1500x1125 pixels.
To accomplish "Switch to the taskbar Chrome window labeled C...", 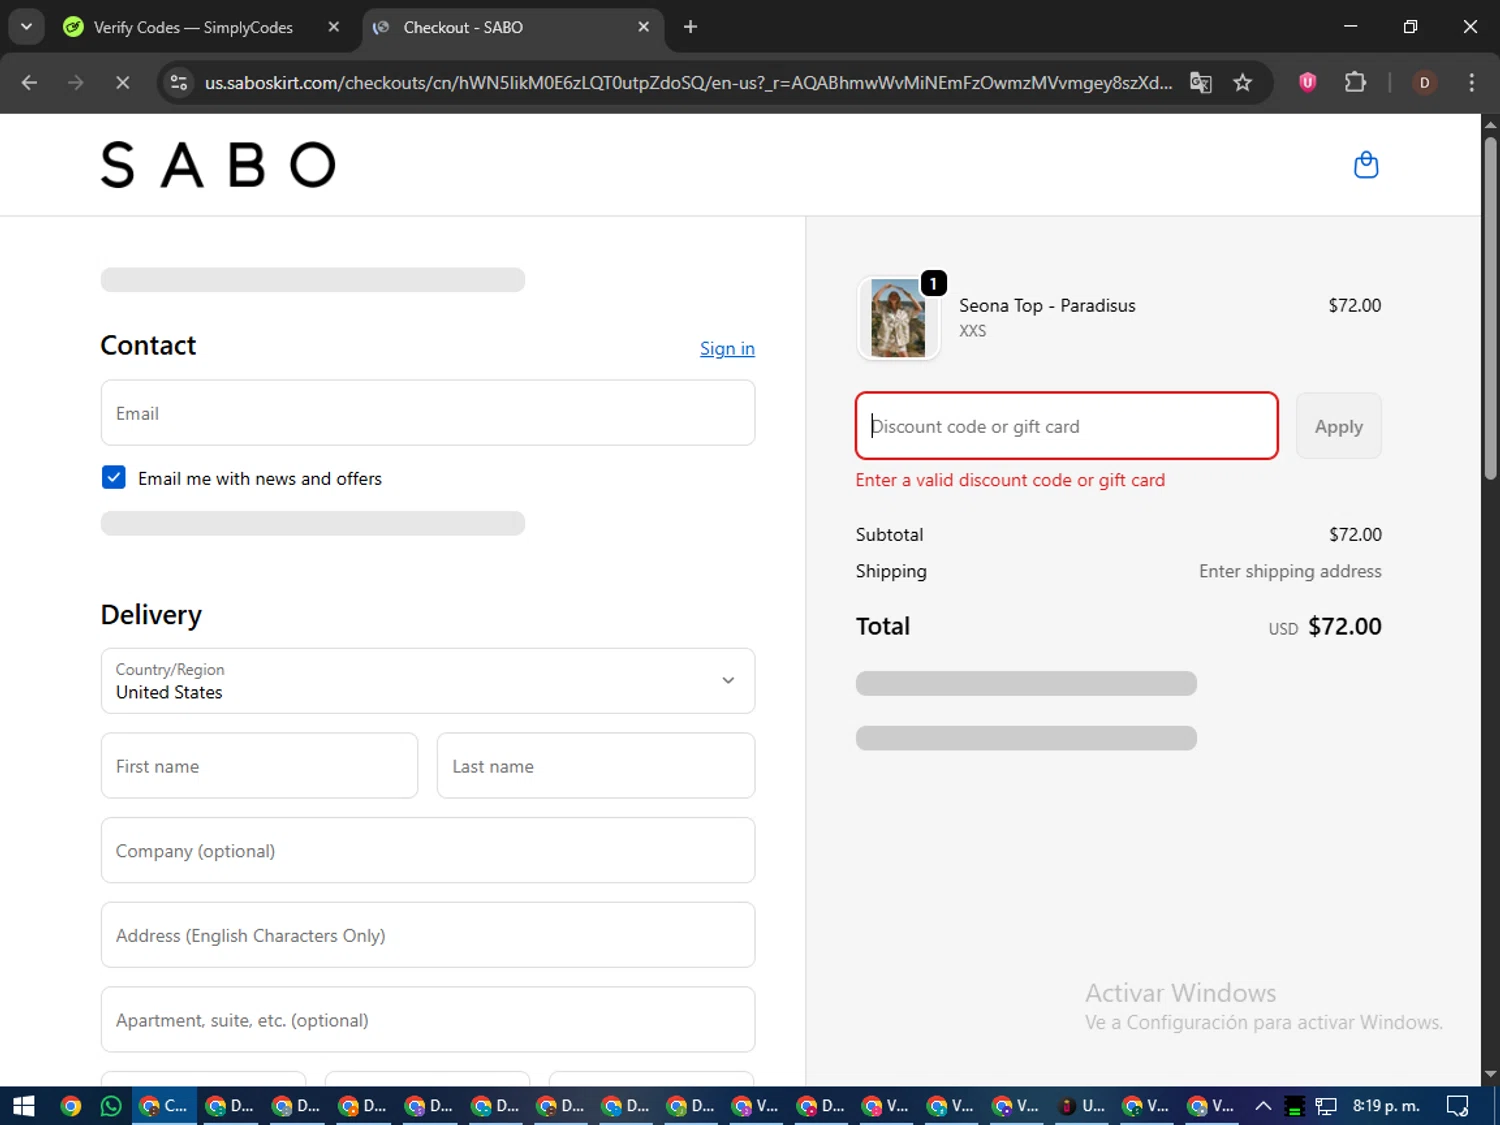I will pyautogui.click(x=165, y=1106).
